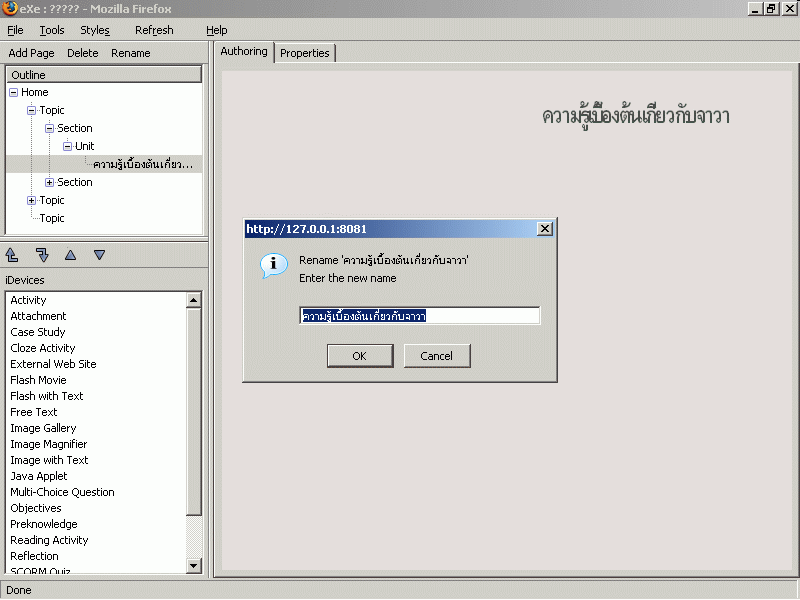
Task: Click the new name input field
Action: click(419, 316)
